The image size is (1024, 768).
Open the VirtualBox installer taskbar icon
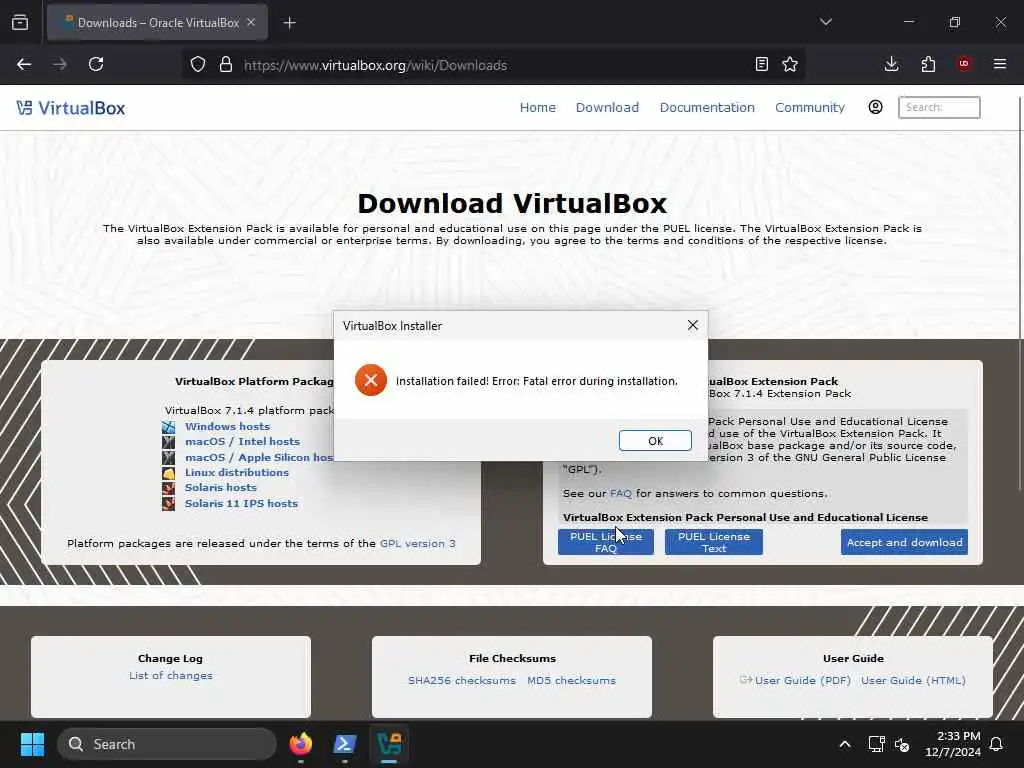[389, 744]
